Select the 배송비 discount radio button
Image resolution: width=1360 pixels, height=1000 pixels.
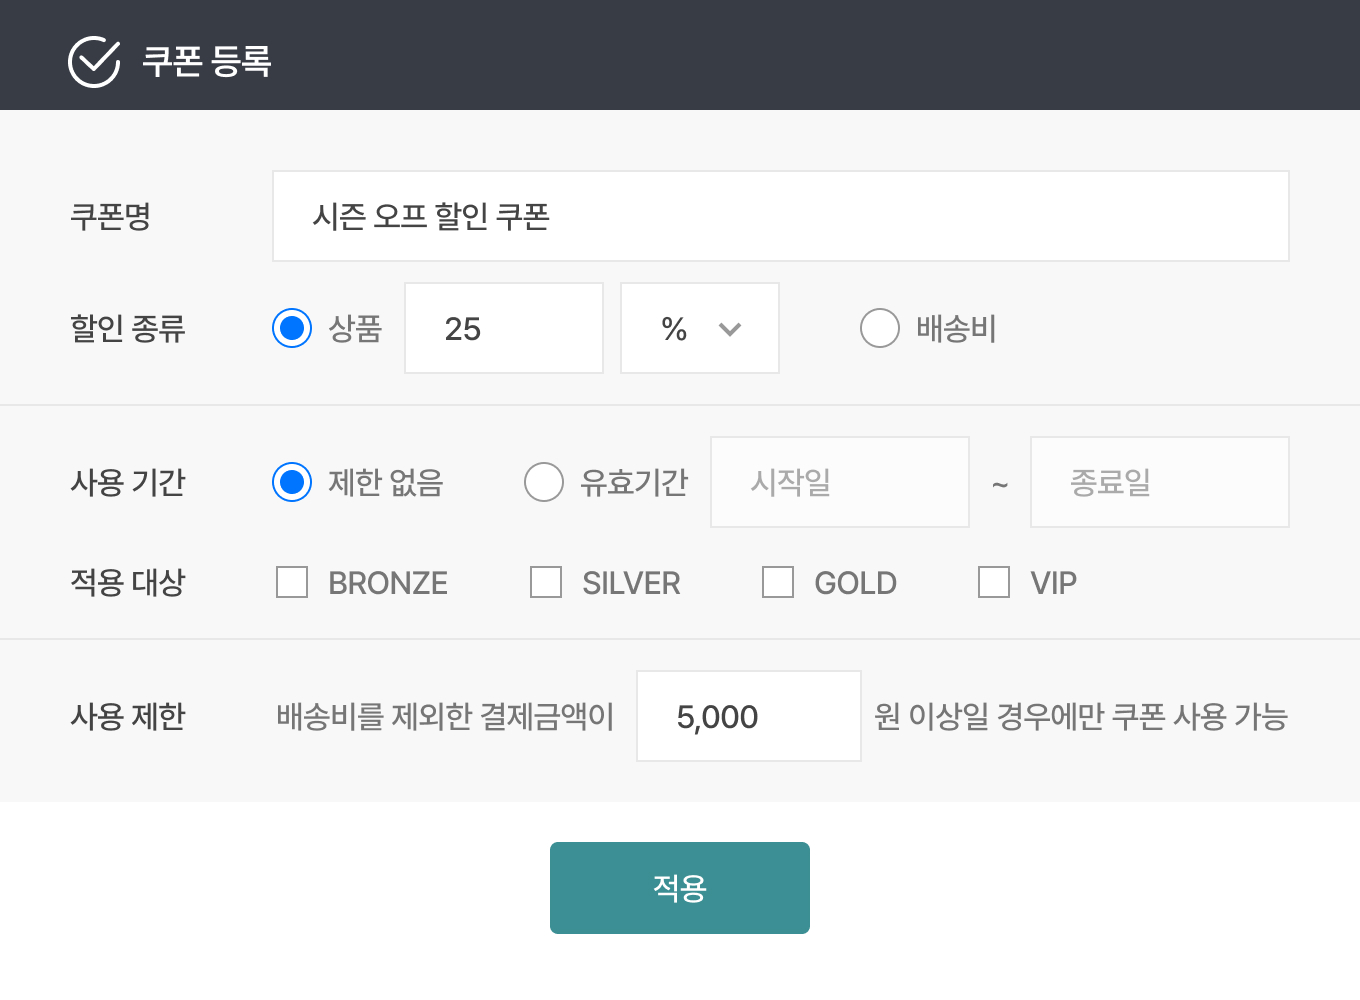[879, 328]
